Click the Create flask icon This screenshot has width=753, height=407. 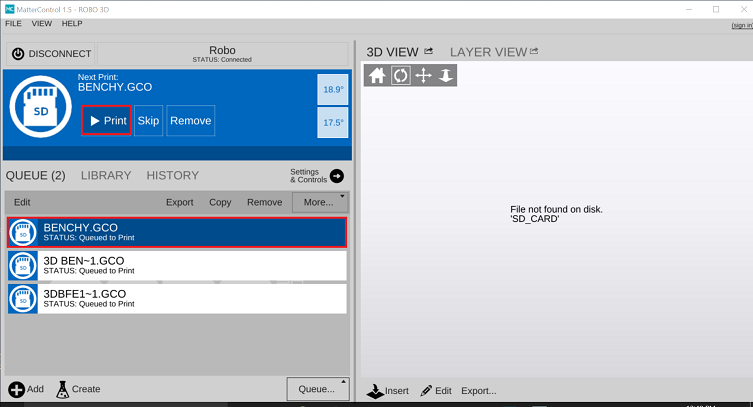point(62,389)
